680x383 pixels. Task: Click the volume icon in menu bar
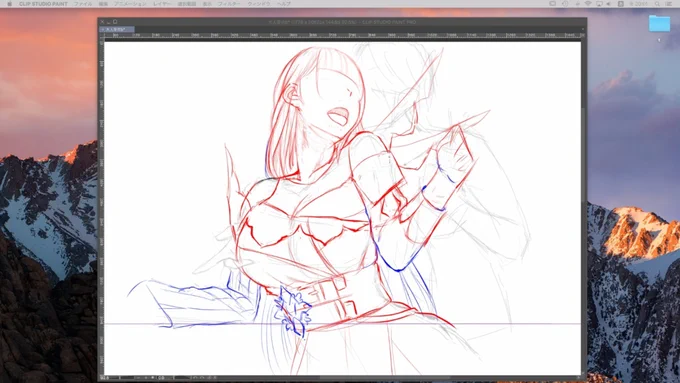[608, 3]
